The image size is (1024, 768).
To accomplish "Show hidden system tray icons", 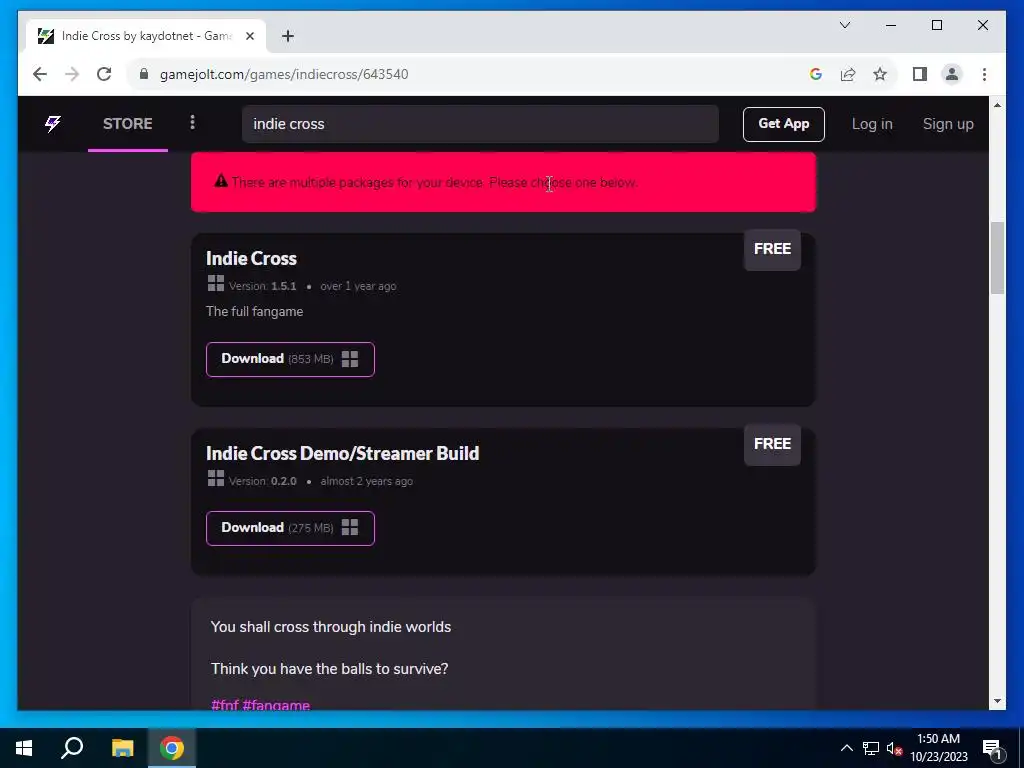I will (x=846, y=748).
